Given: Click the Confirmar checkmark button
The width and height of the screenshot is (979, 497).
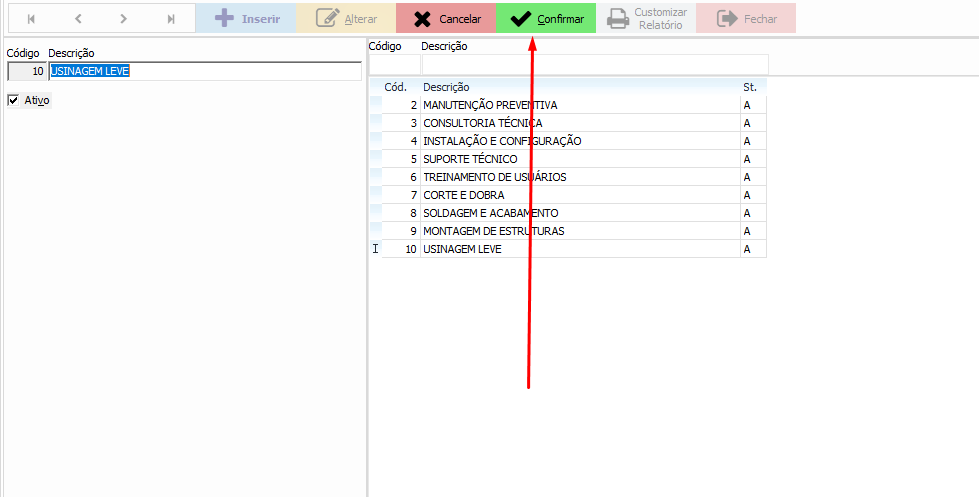Looking at the screenshot, I should [546, 19].
